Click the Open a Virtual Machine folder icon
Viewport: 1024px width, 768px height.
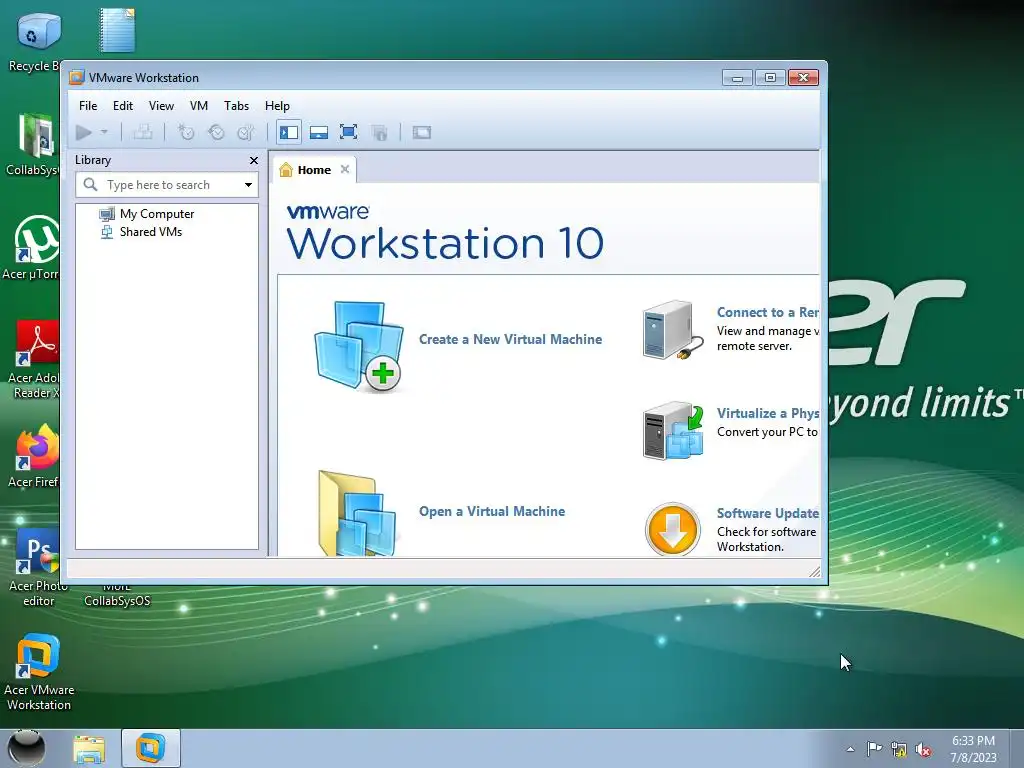click(x=357, y=514)
